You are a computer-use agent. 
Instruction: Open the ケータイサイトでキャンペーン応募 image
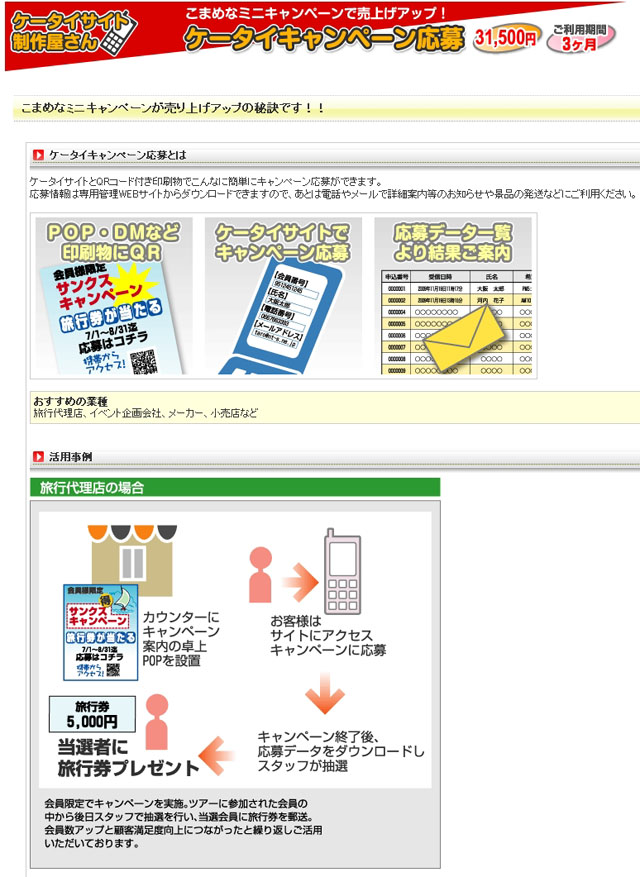click(283, 296)
